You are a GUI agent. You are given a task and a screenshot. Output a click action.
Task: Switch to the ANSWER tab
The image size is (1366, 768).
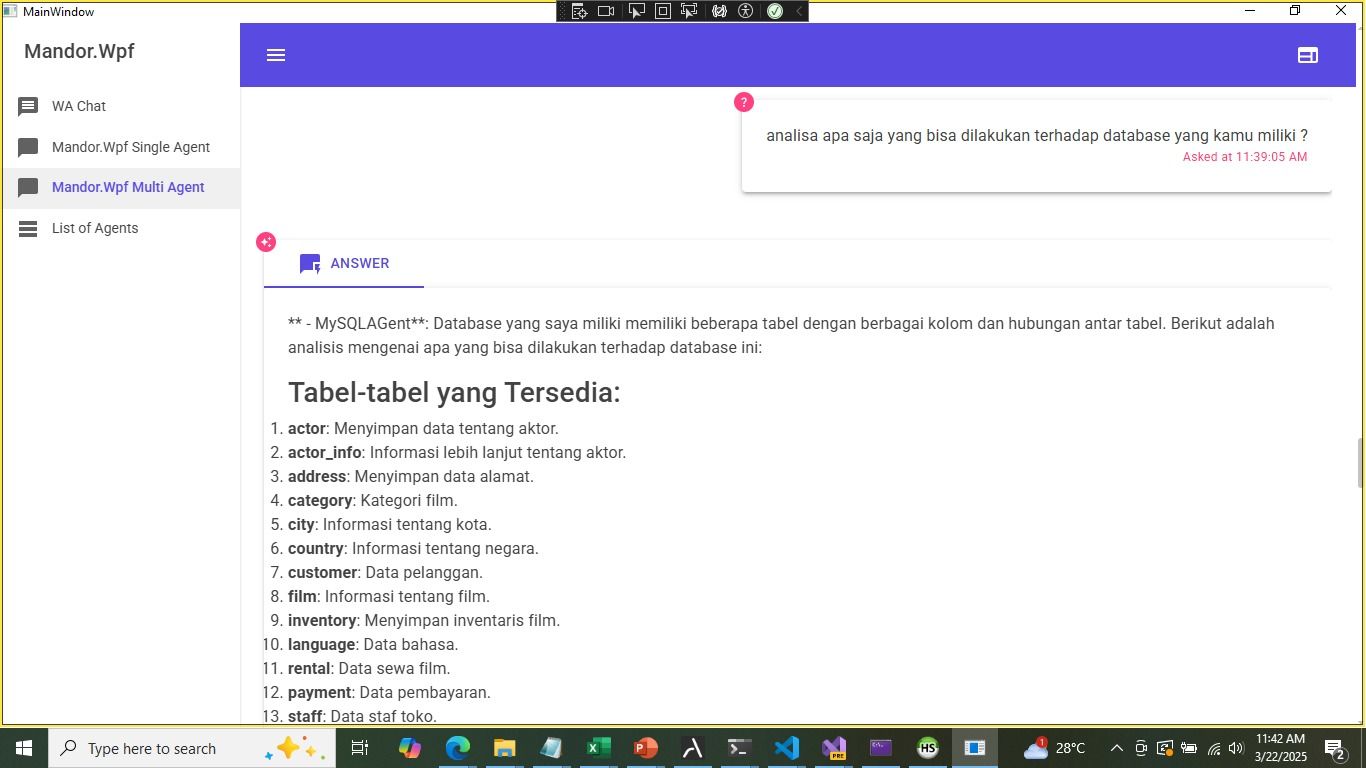[x=344, y=264]
